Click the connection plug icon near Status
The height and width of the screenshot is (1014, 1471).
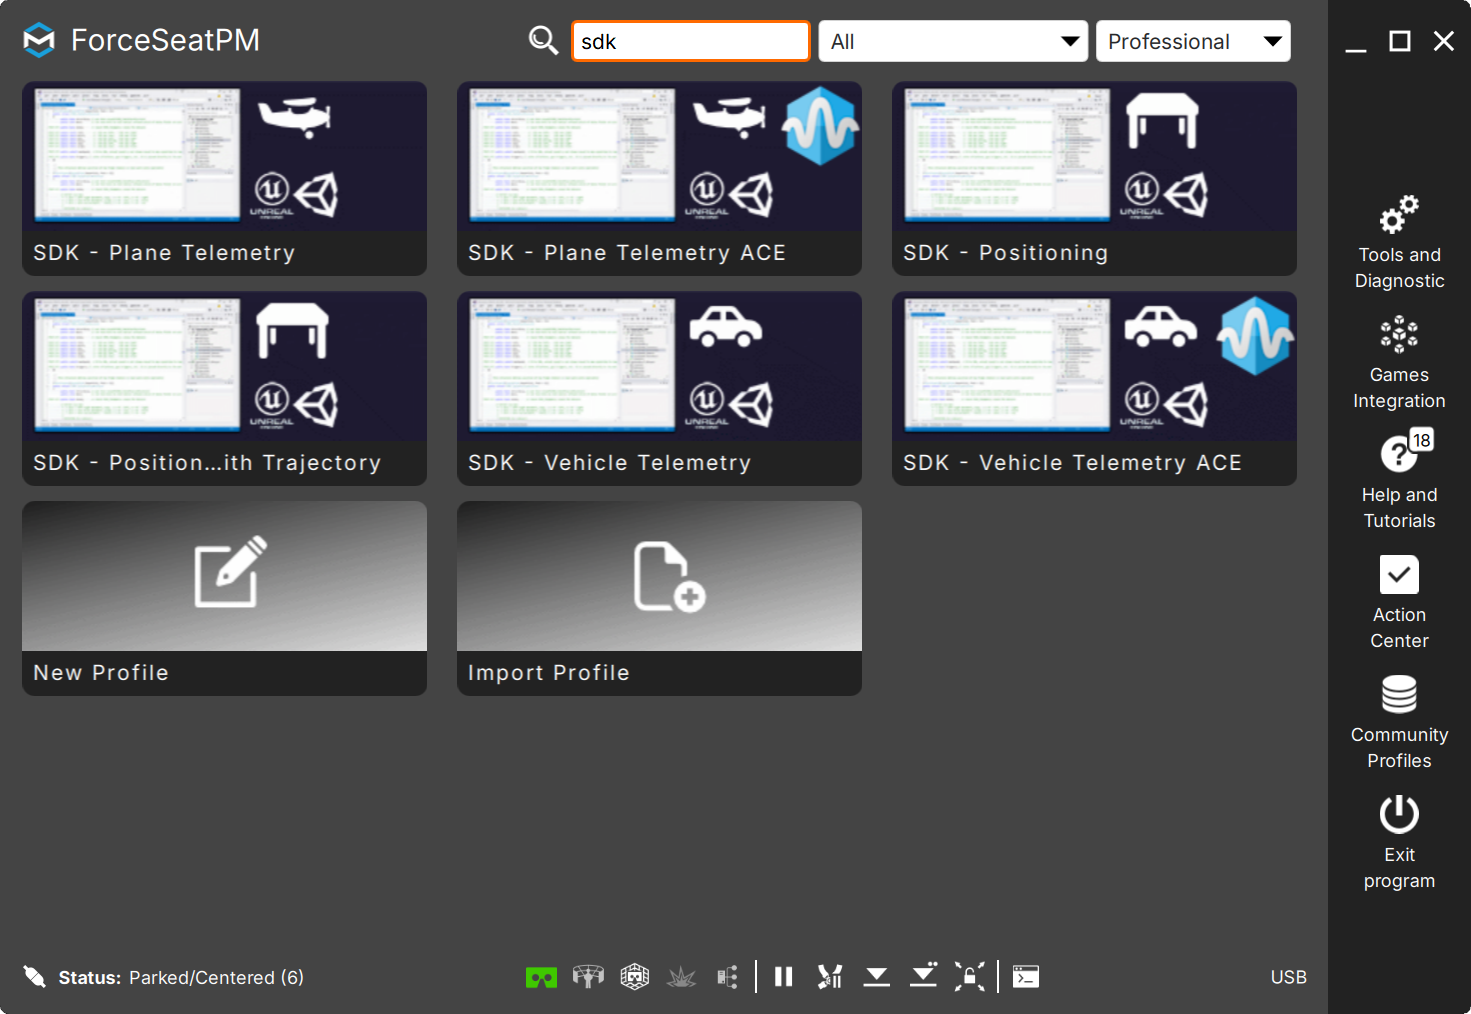coord(35,977)
